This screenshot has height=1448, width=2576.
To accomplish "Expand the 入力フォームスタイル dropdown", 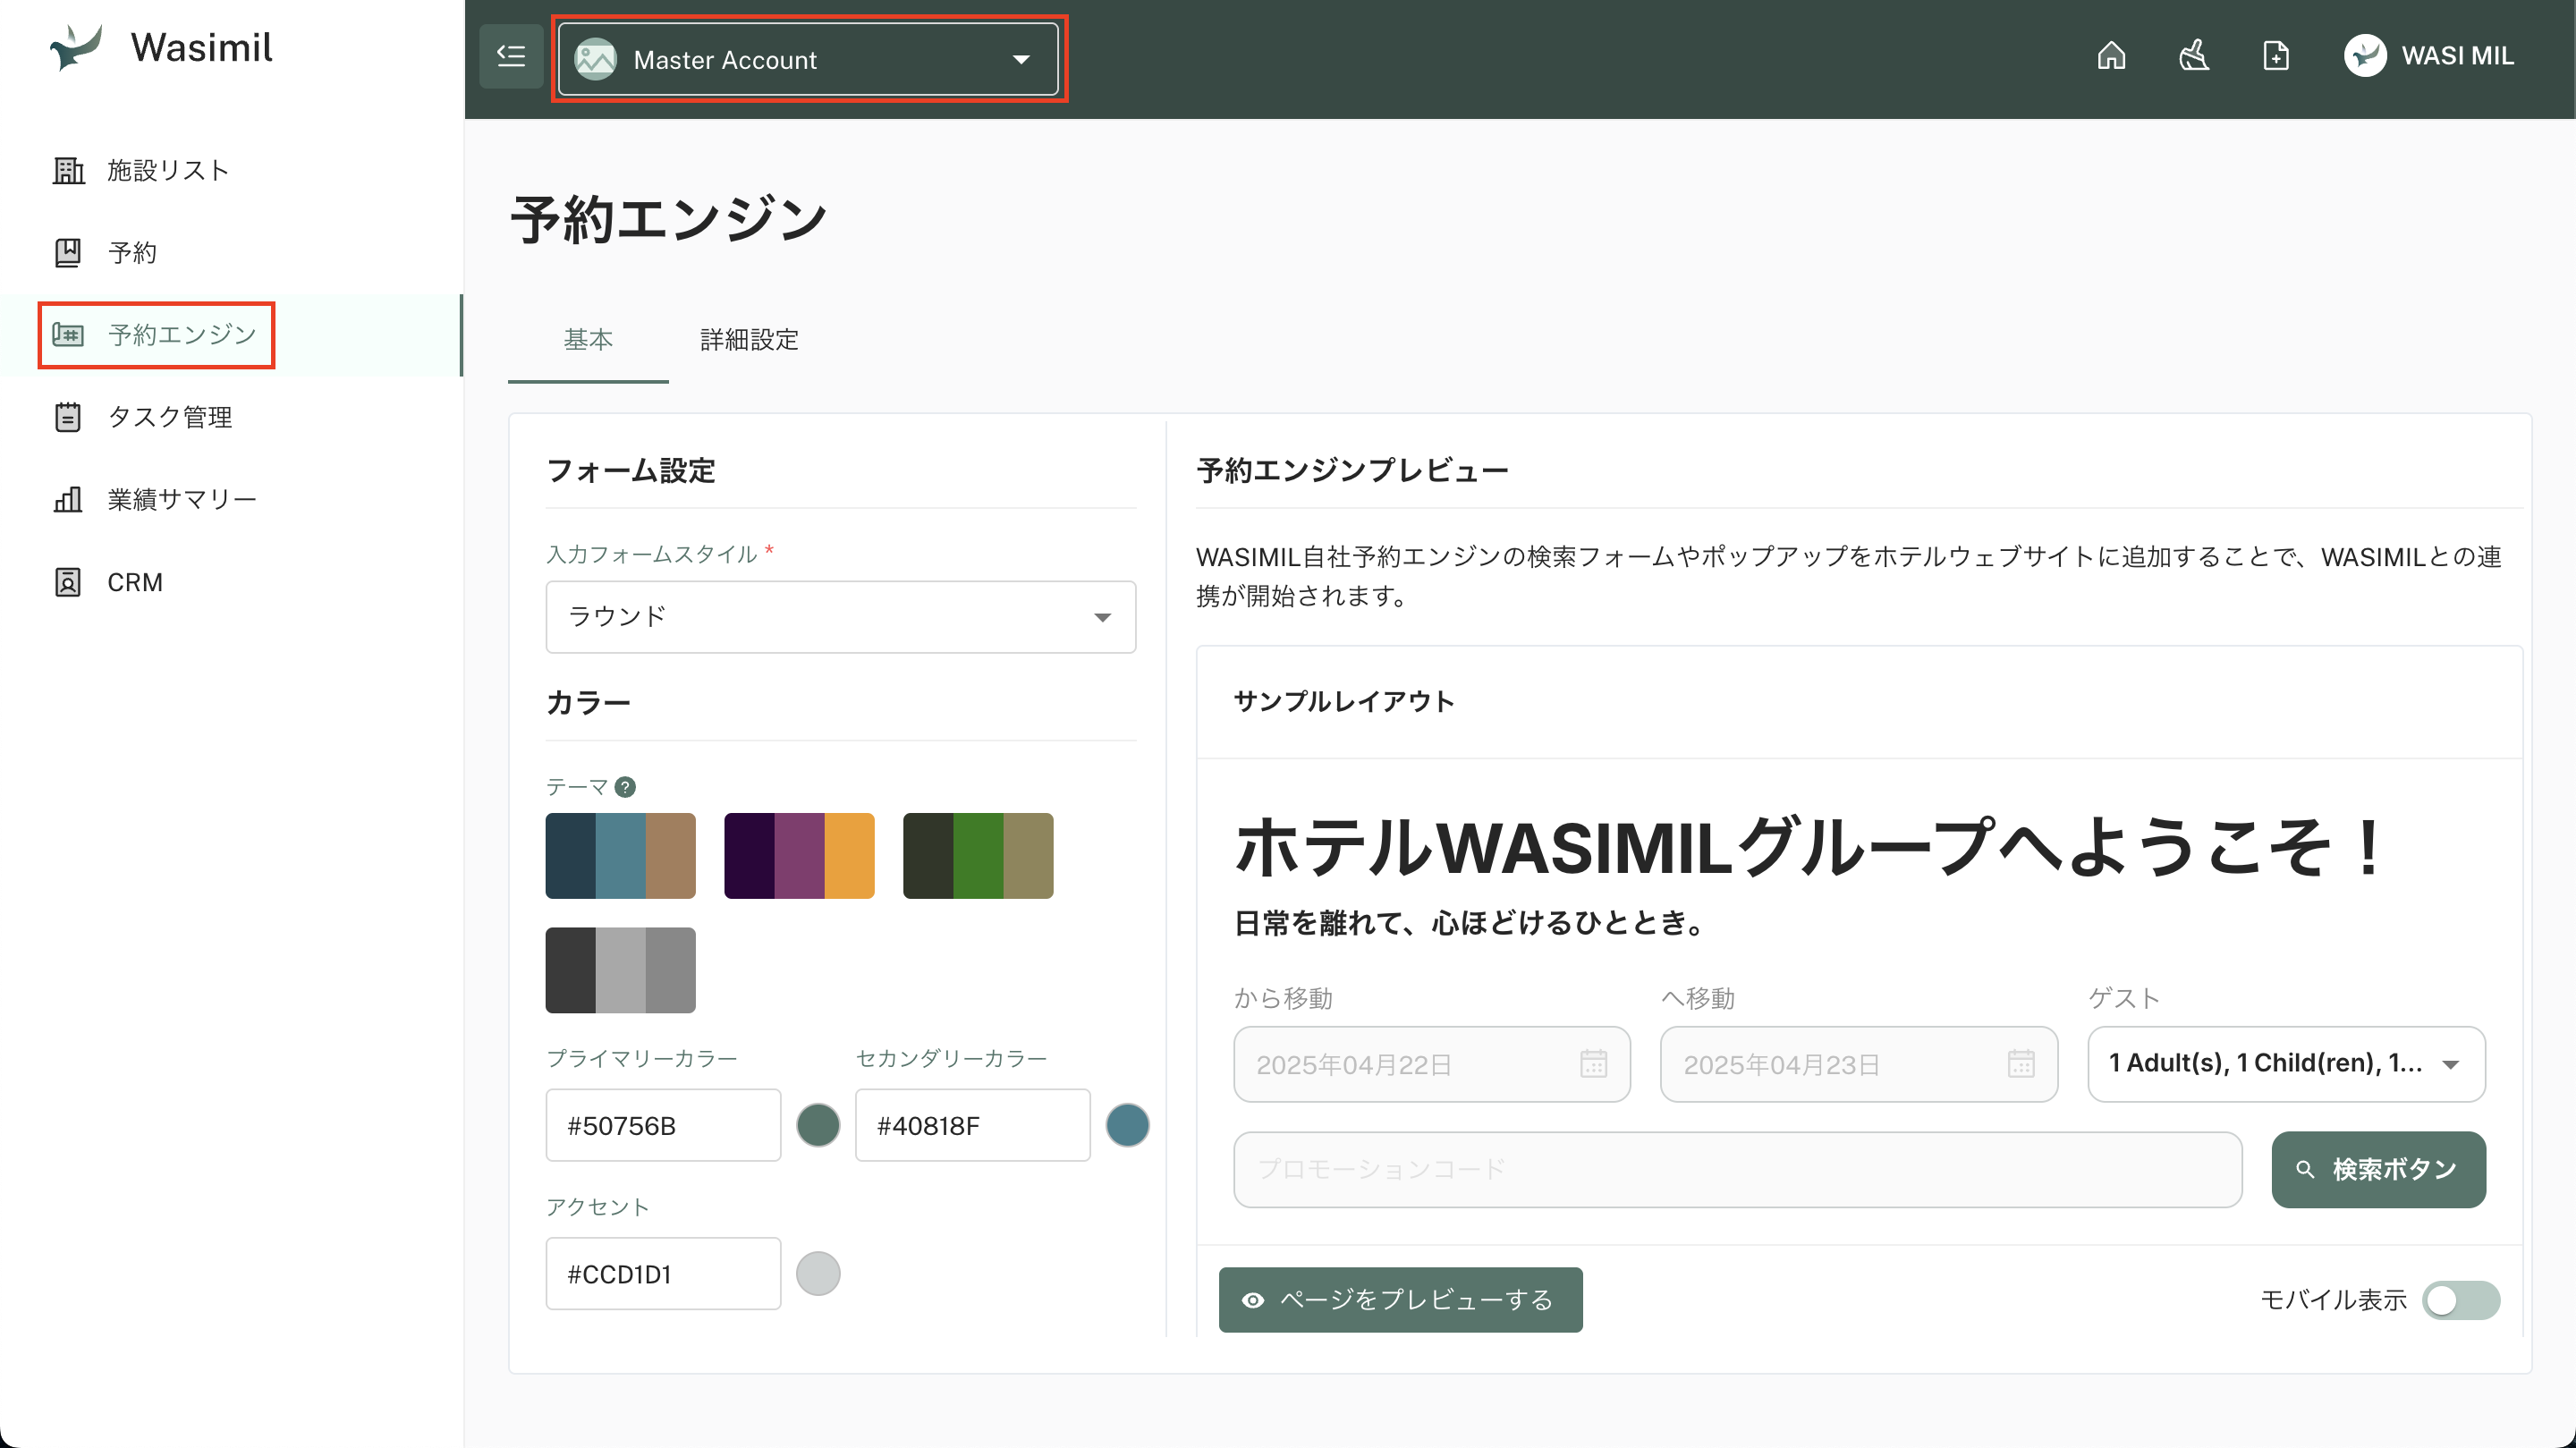I will (x=840, y=617).
